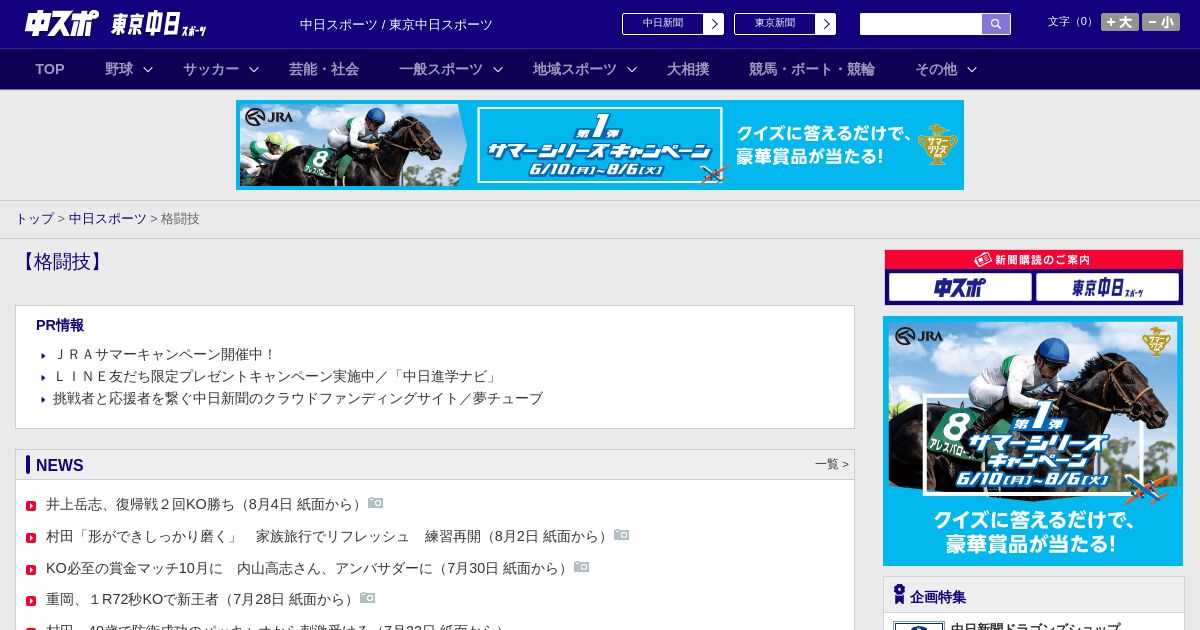Viewport: 1200px width, 630px height.
Task: Decrease text size with 小 button
Action: point(1161,22)
